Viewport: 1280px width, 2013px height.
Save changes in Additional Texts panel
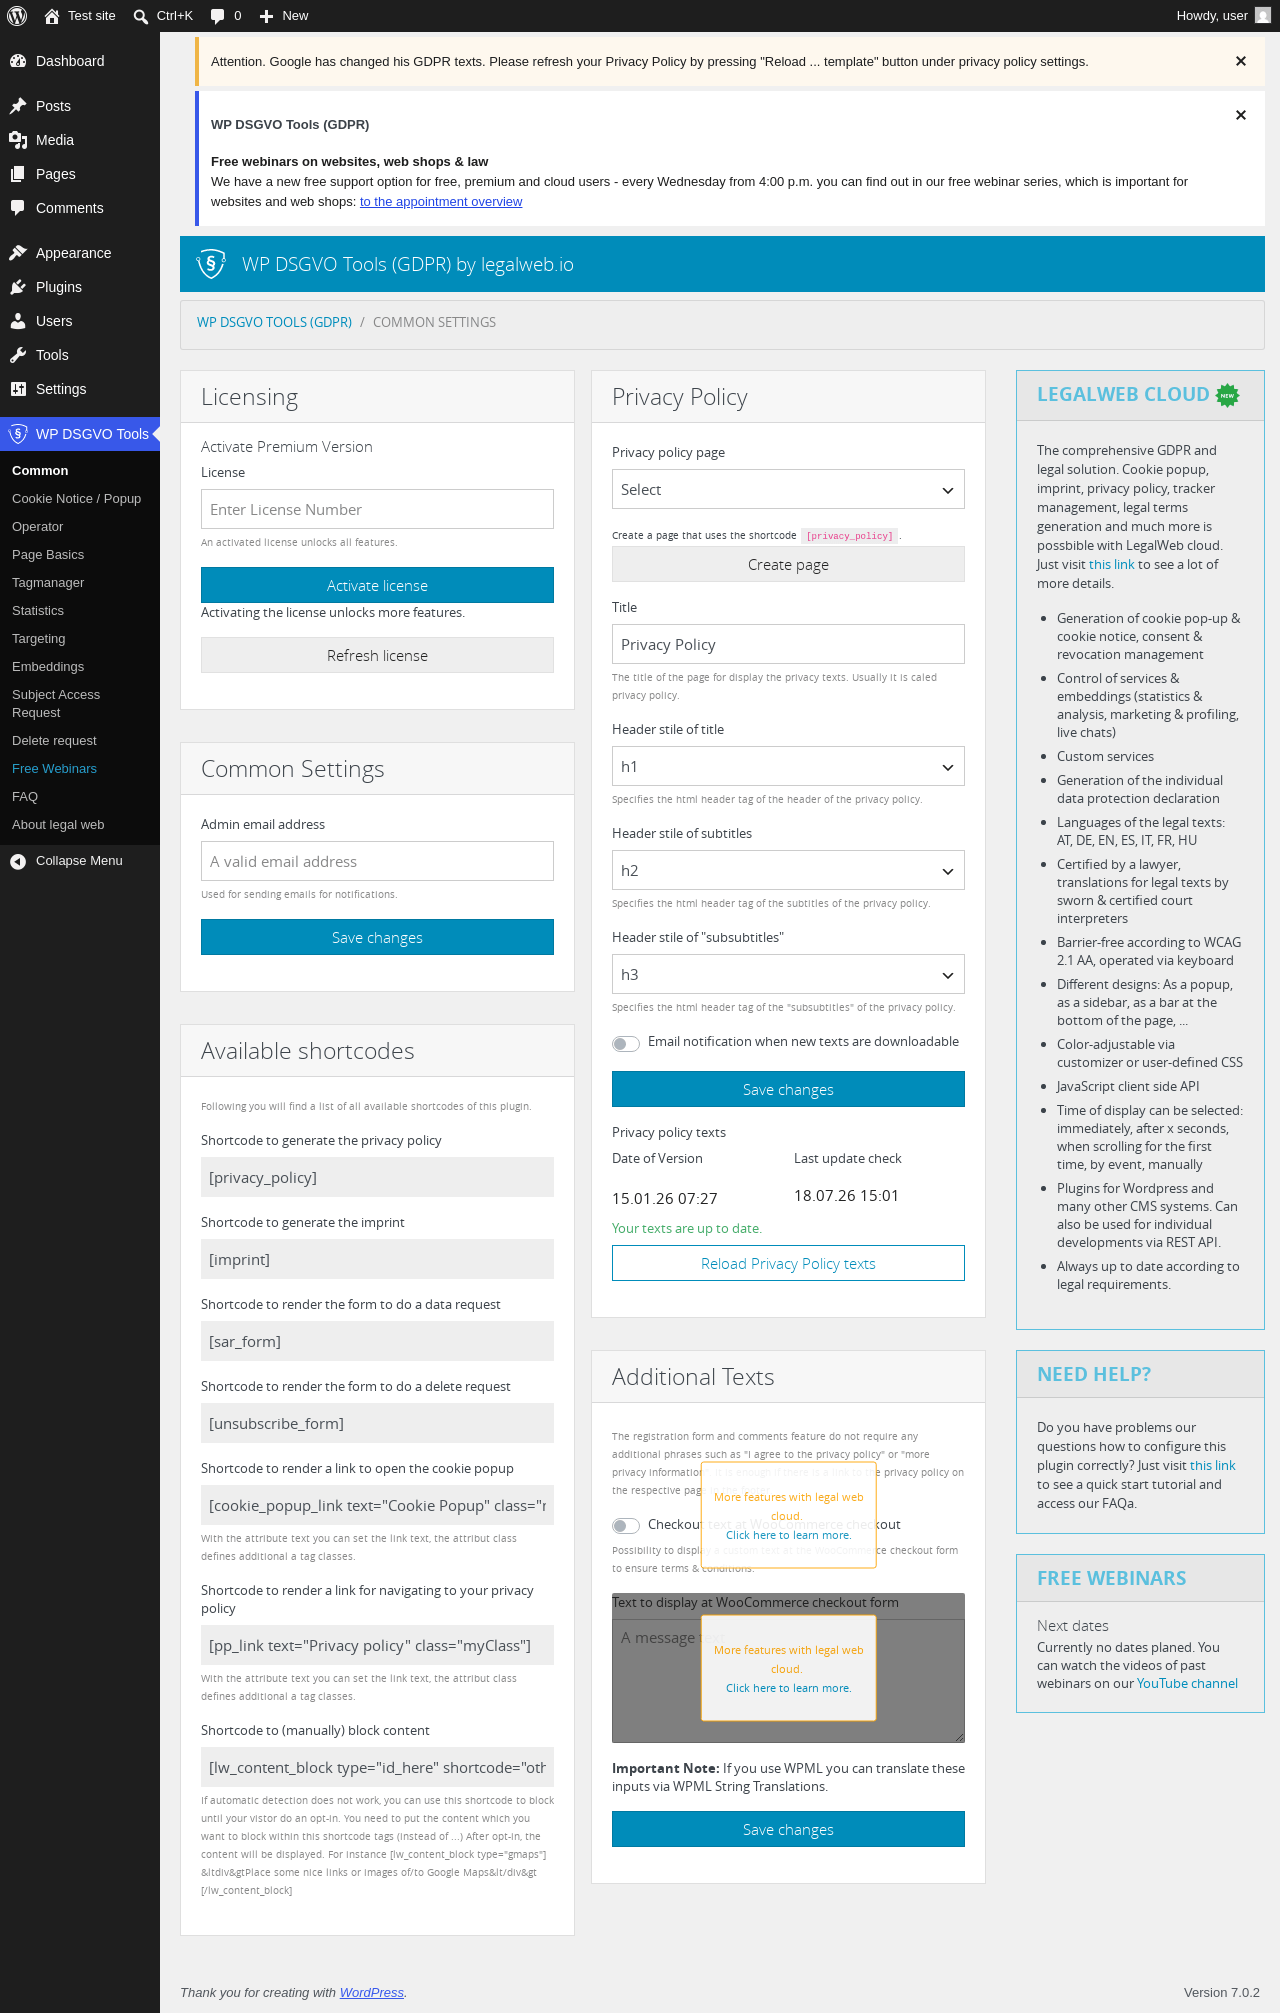[788, 1829]
